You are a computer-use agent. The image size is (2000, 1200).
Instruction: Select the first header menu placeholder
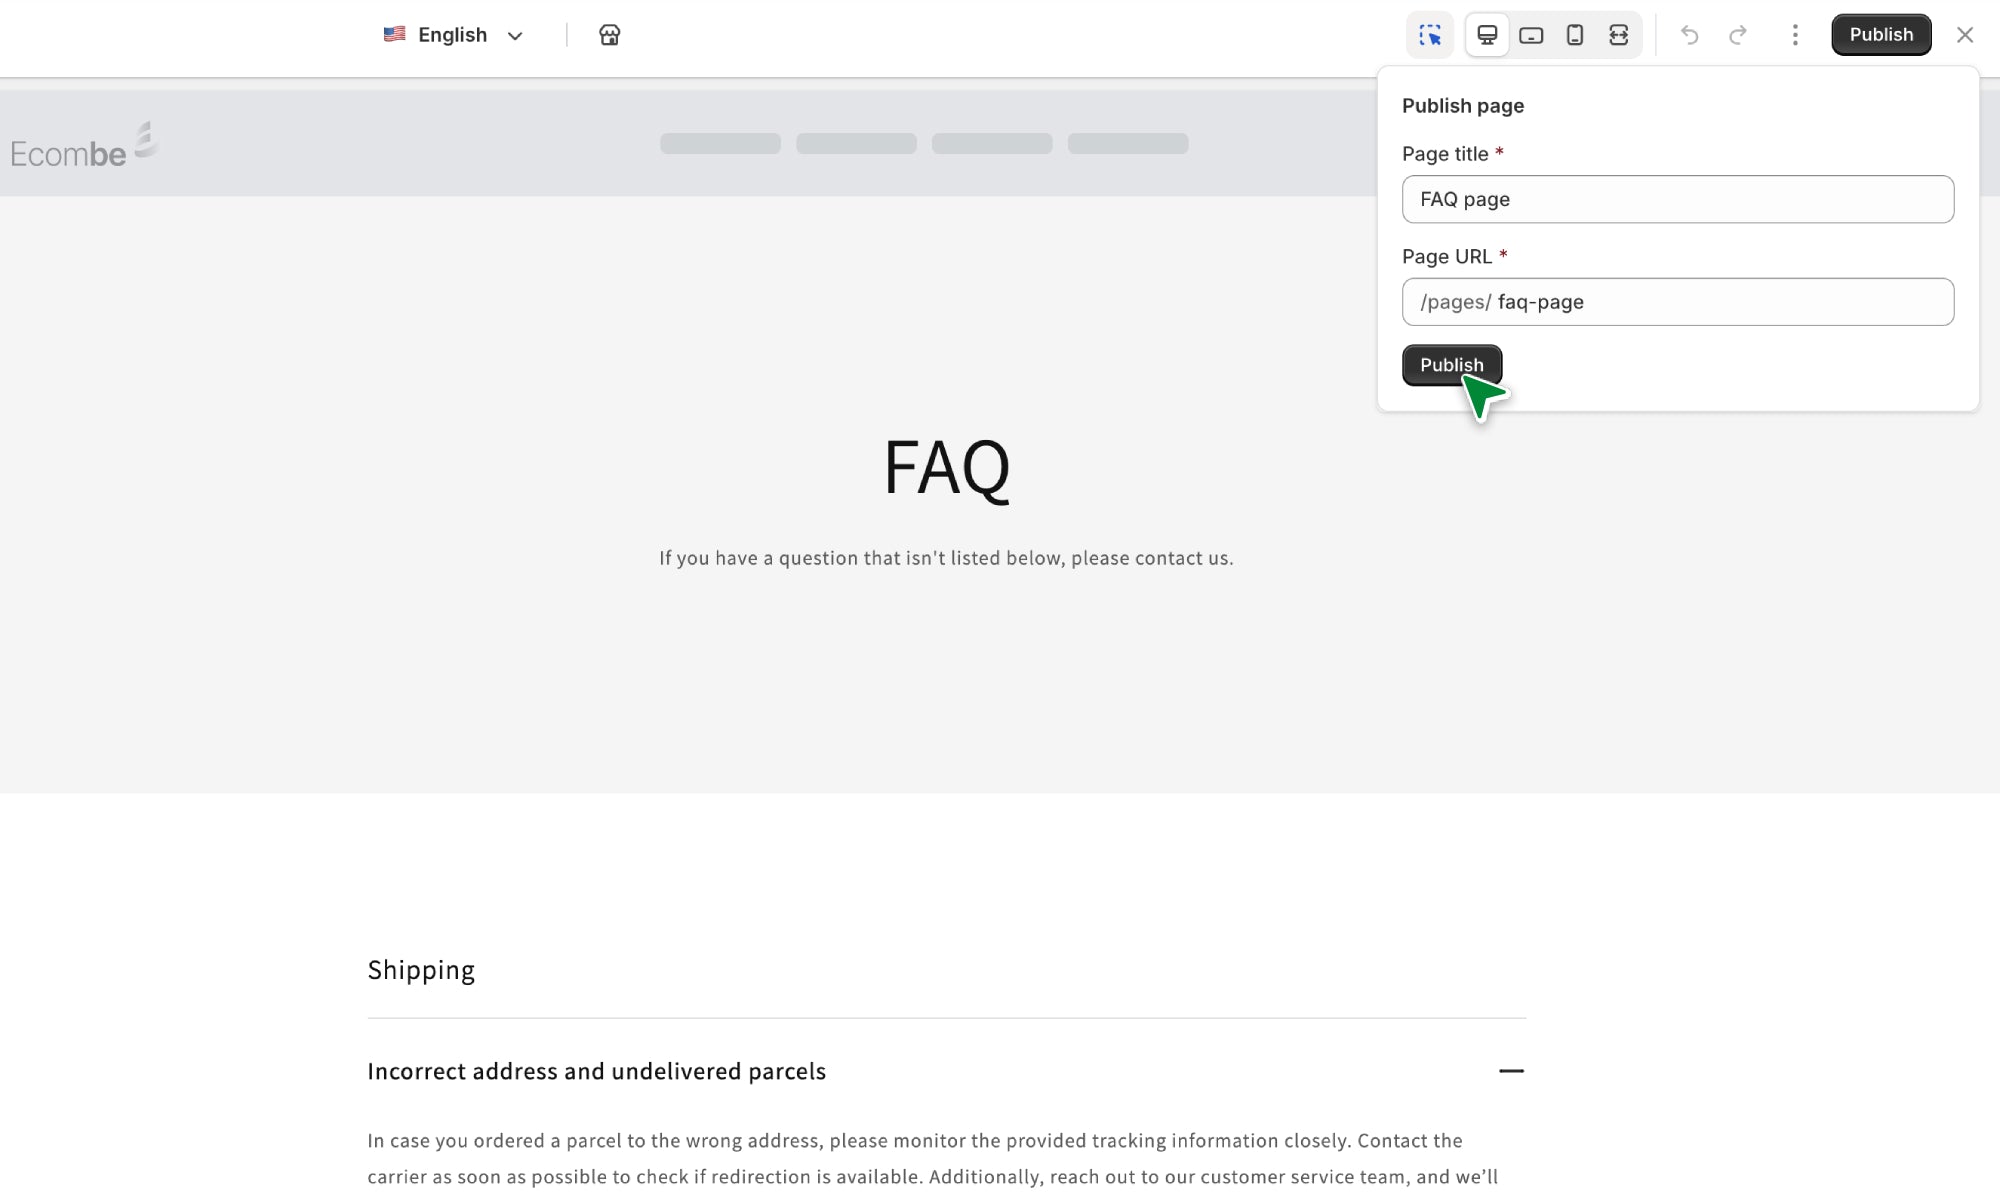[720, 144]
